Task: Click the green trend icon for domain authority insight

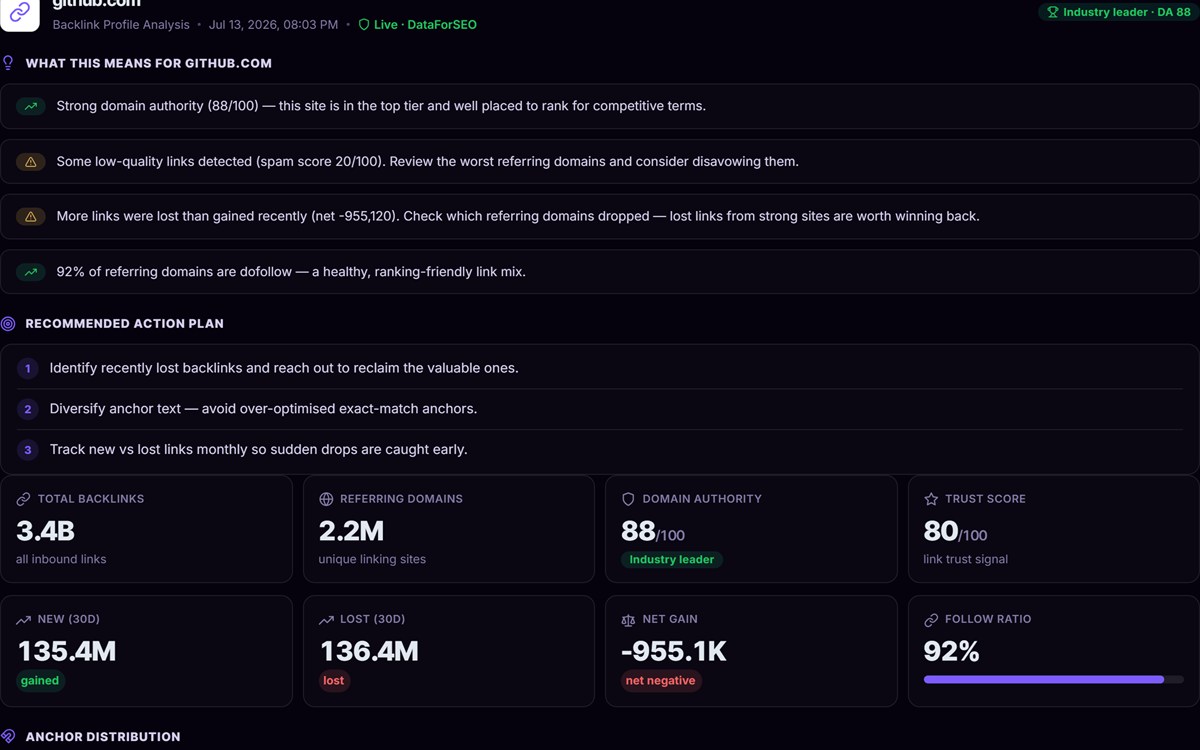Action: (x=31, y=106)
